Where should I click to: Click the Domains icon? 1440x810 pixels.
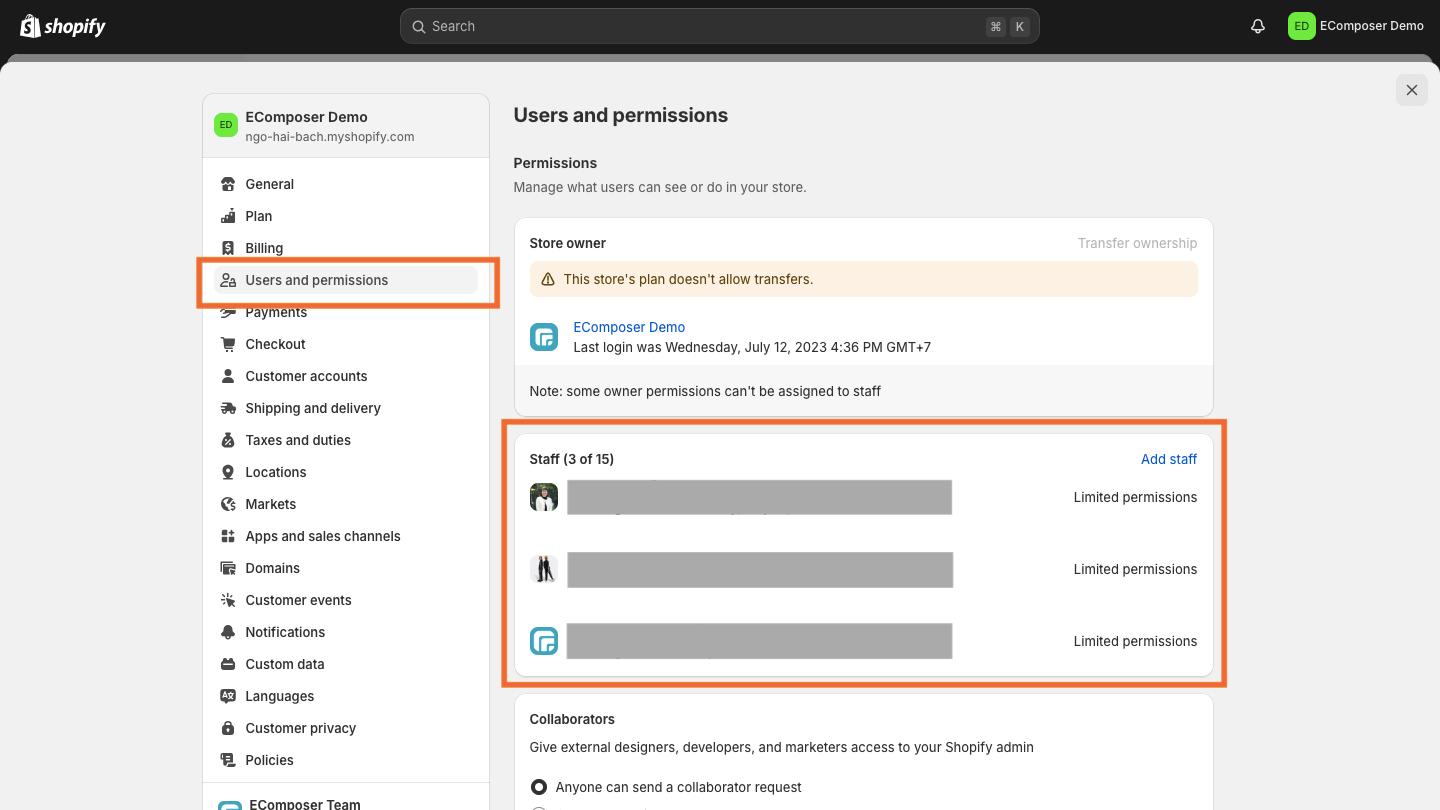point(228,568)
